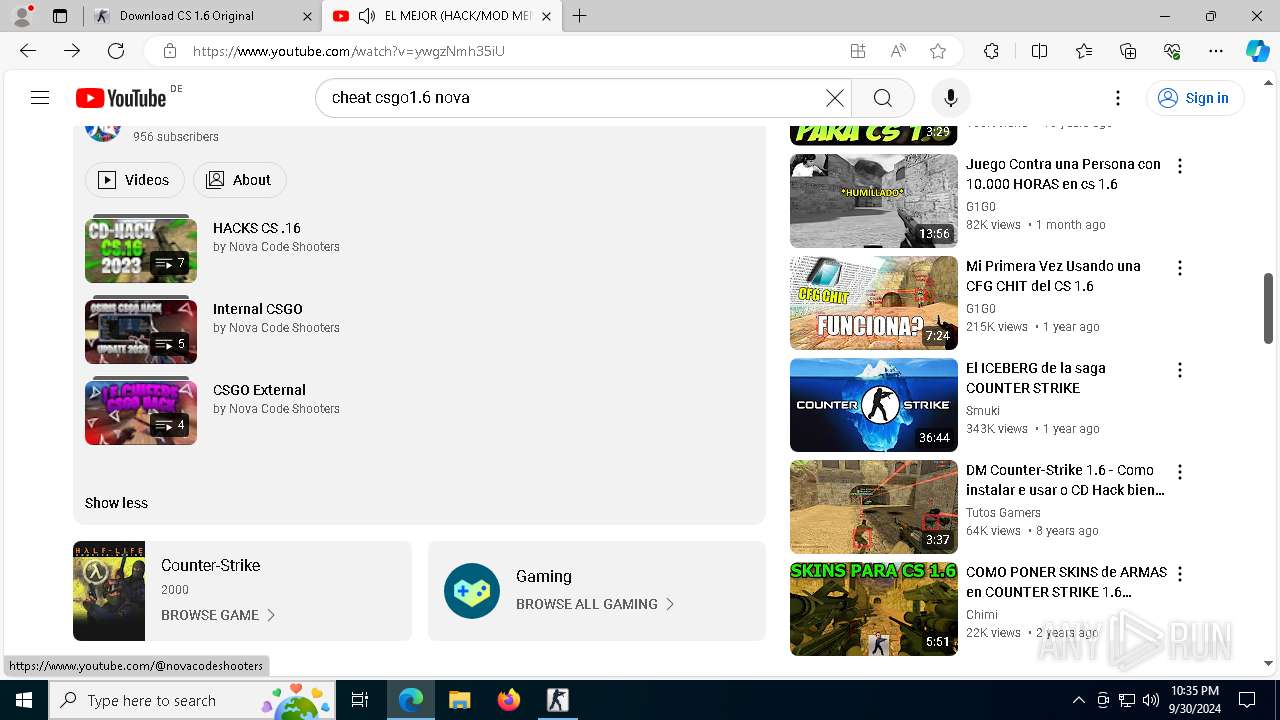Open options for Mi Primera Vez video
Viewport: 1280px width, 720px height.
[x=1180, y=268]
